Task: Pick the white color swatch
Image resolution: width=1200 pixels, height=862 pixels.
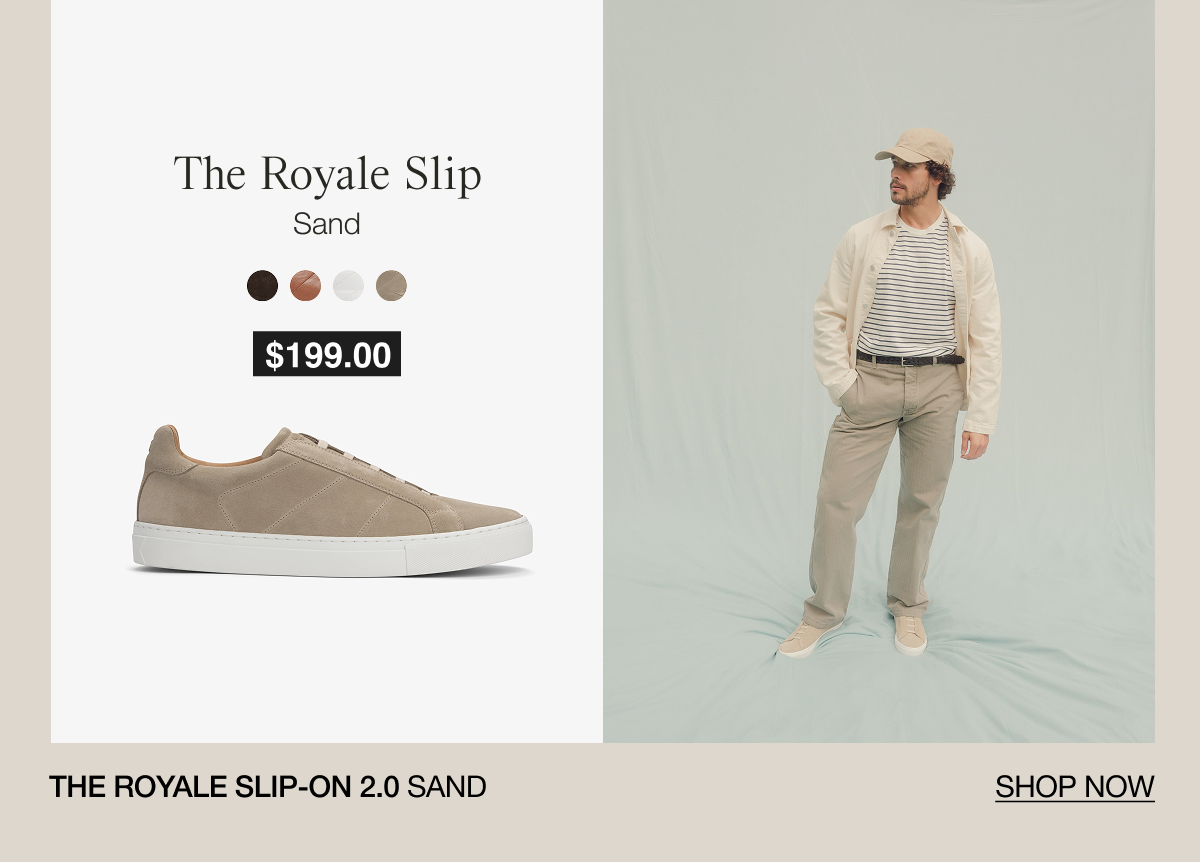Action: click(x=348, y=286)
